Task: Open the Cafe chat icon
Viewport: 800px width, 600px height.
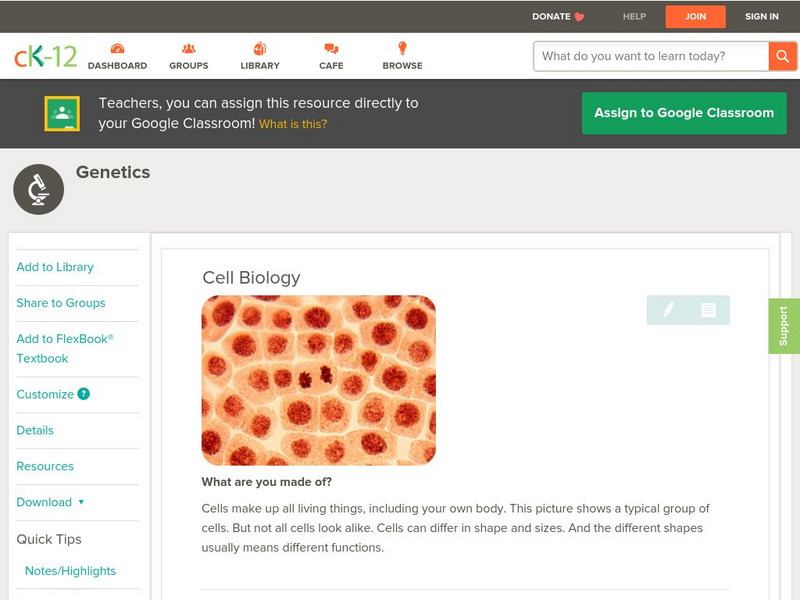Action: (x=331, y=49)
